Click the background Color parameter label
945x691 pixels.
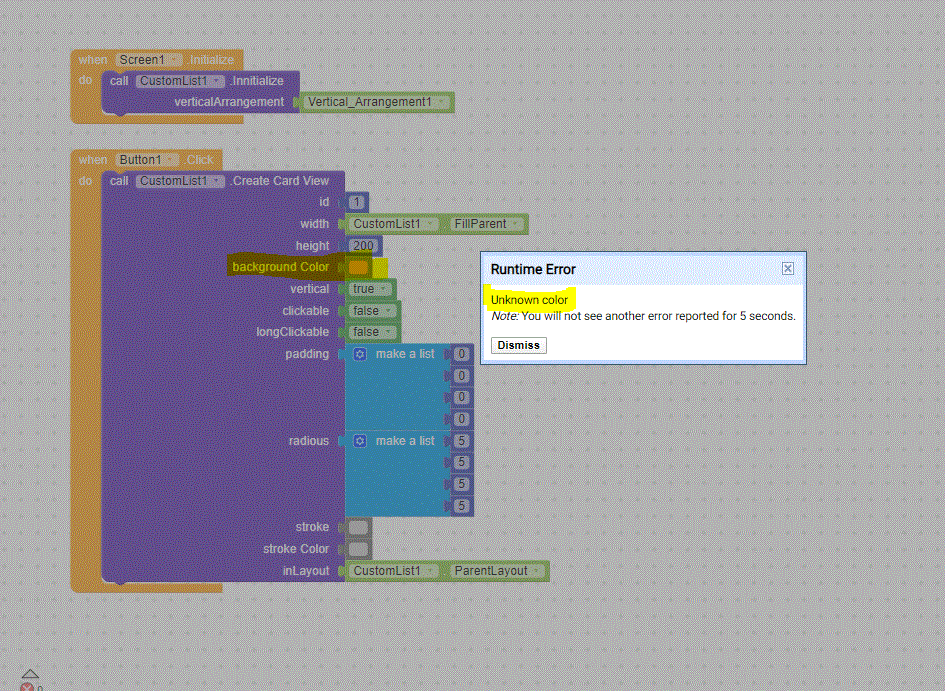(281, 267)
